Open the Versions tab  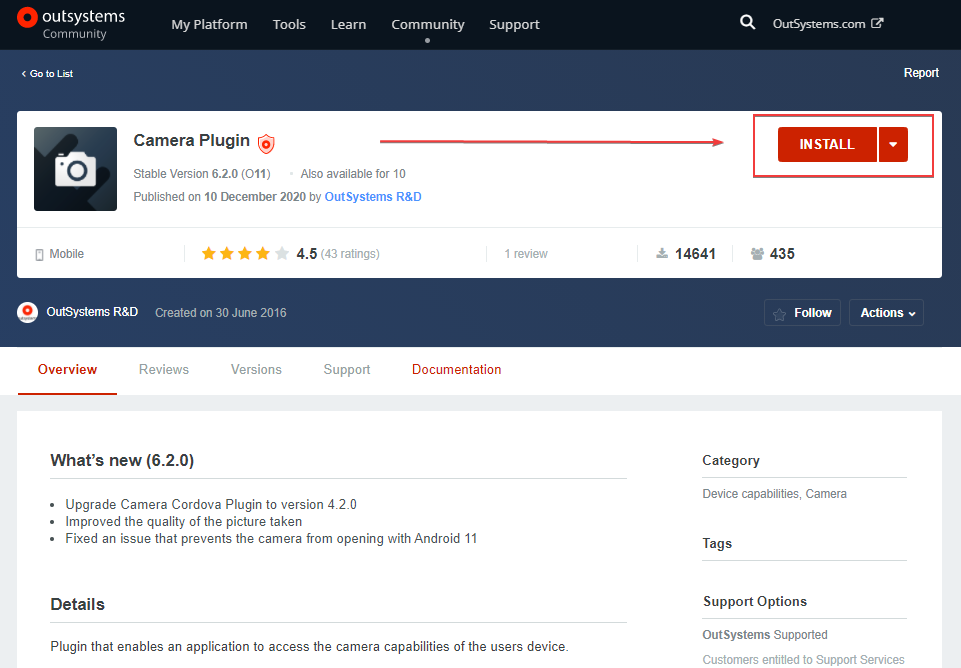(255, 369)
